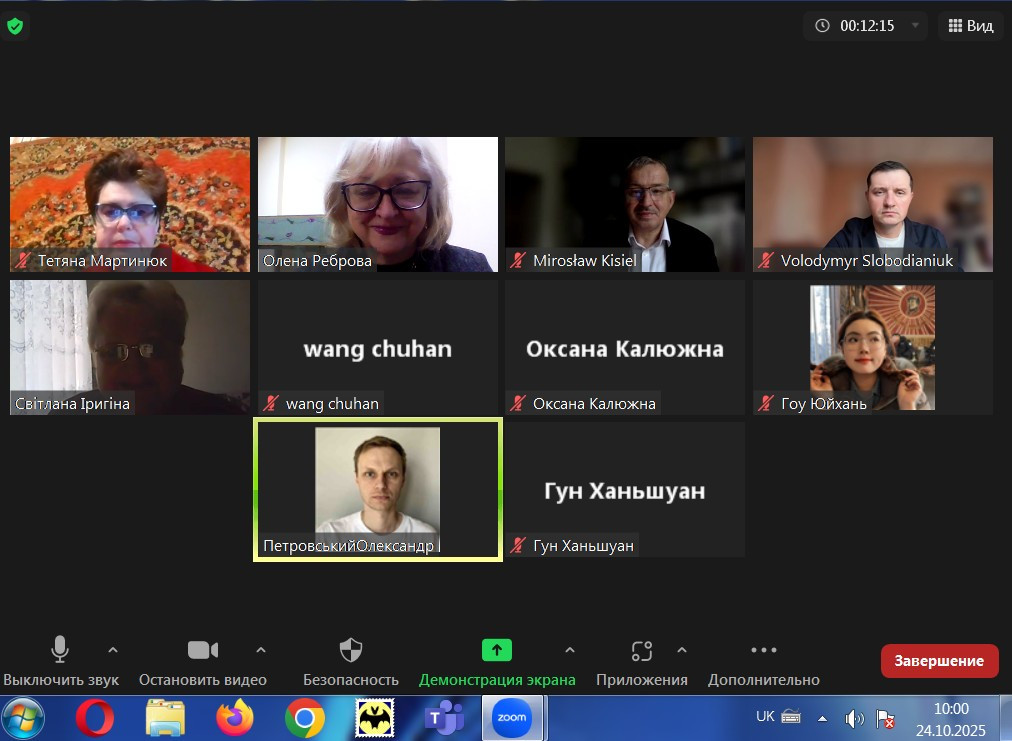Click muted mic icon beside Тетяна Мартинюк
Viewport: 1012px width, 741px height.
pyautogui.click(x=23, y=261)
